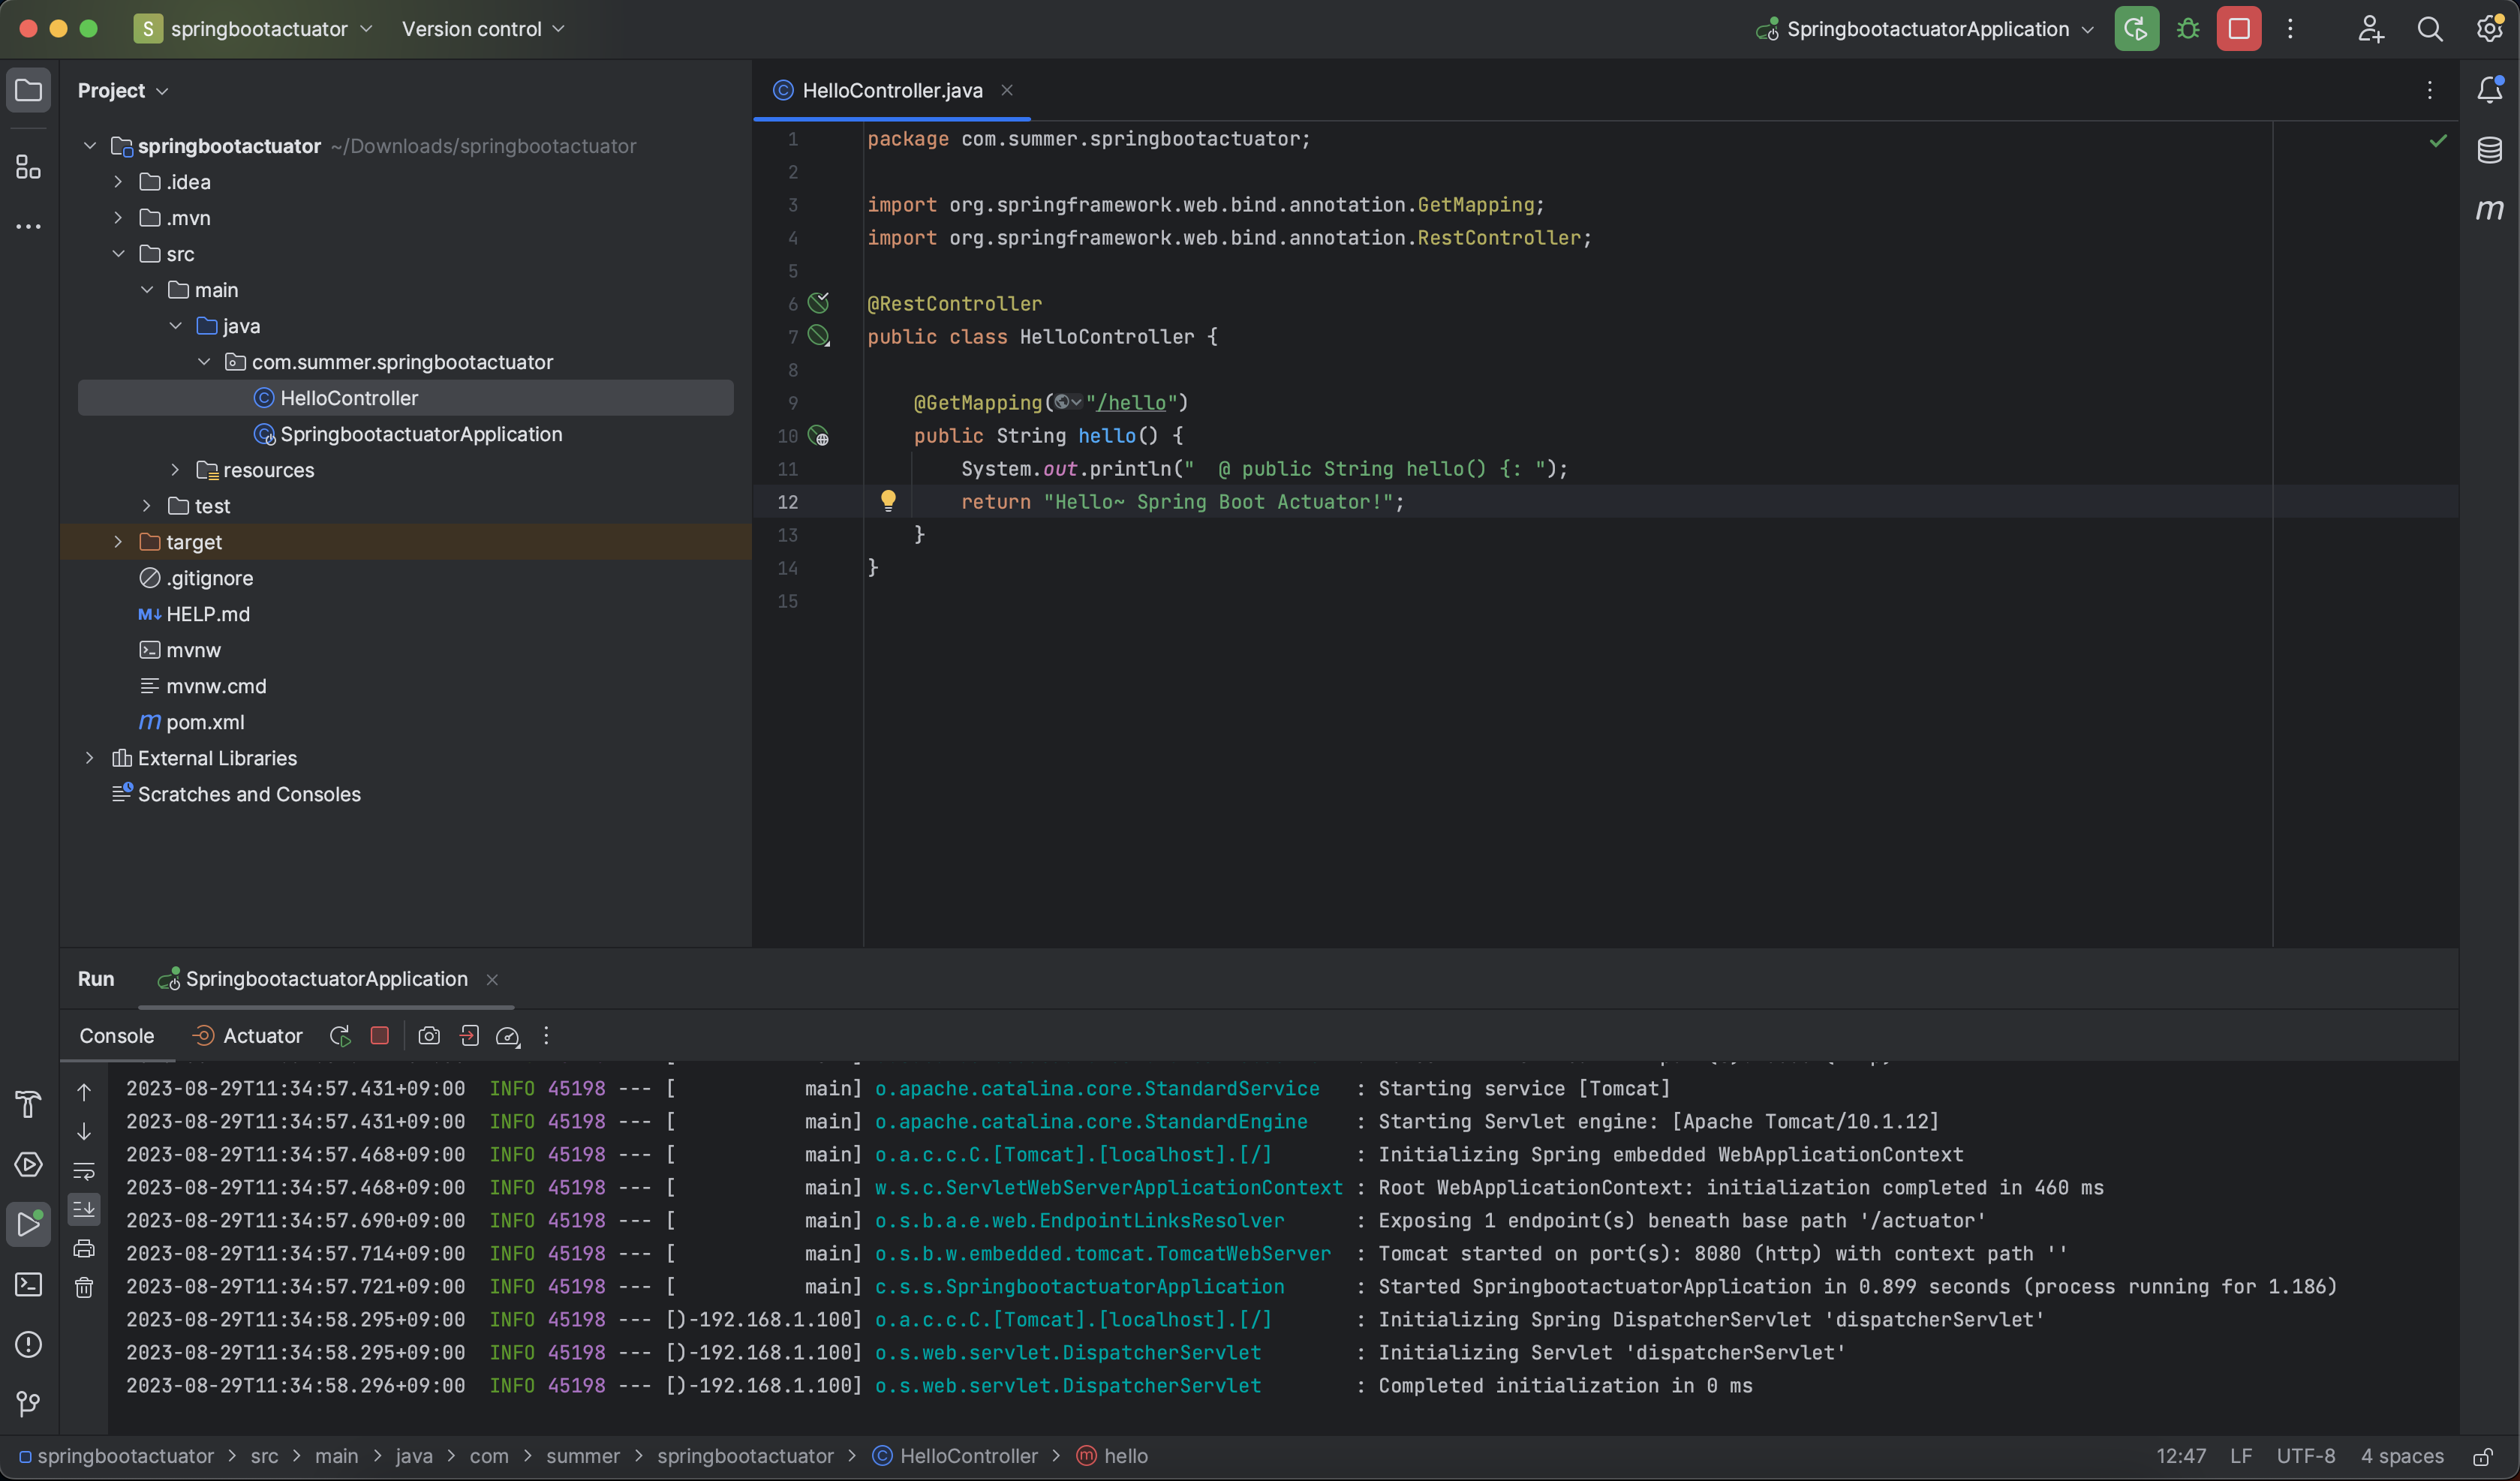The height and width of the screenshot is (1481, 2520).
Task: Click the exit/restore layout icon in Run toolbar
Action: tap(469, 1036)
